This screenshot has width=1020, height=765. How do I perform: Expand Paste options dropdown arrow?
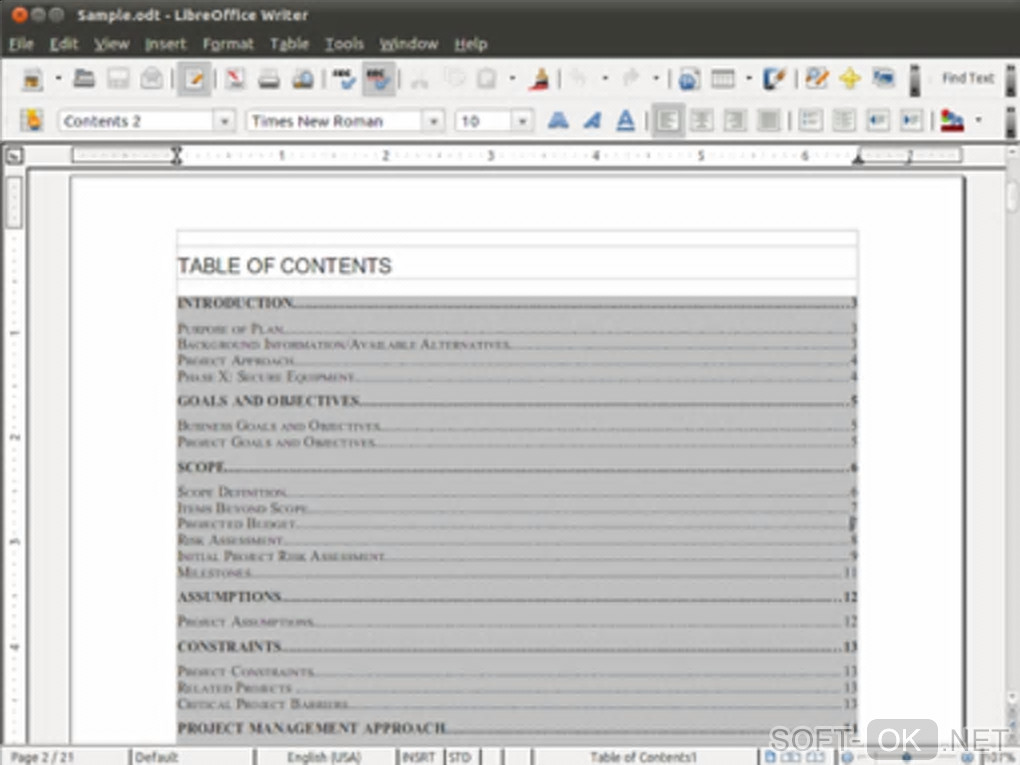(512, 79)
